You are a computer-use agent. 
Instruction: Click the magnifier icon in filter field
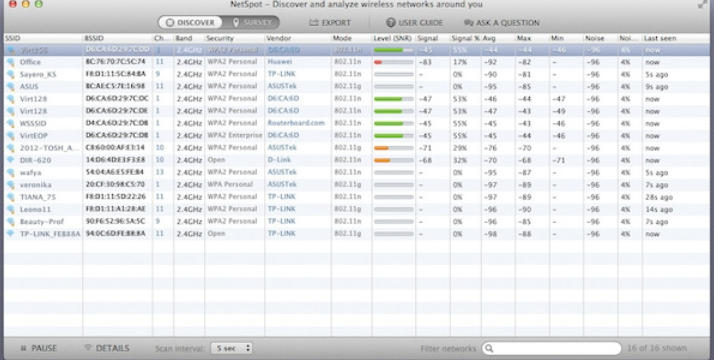490,349
